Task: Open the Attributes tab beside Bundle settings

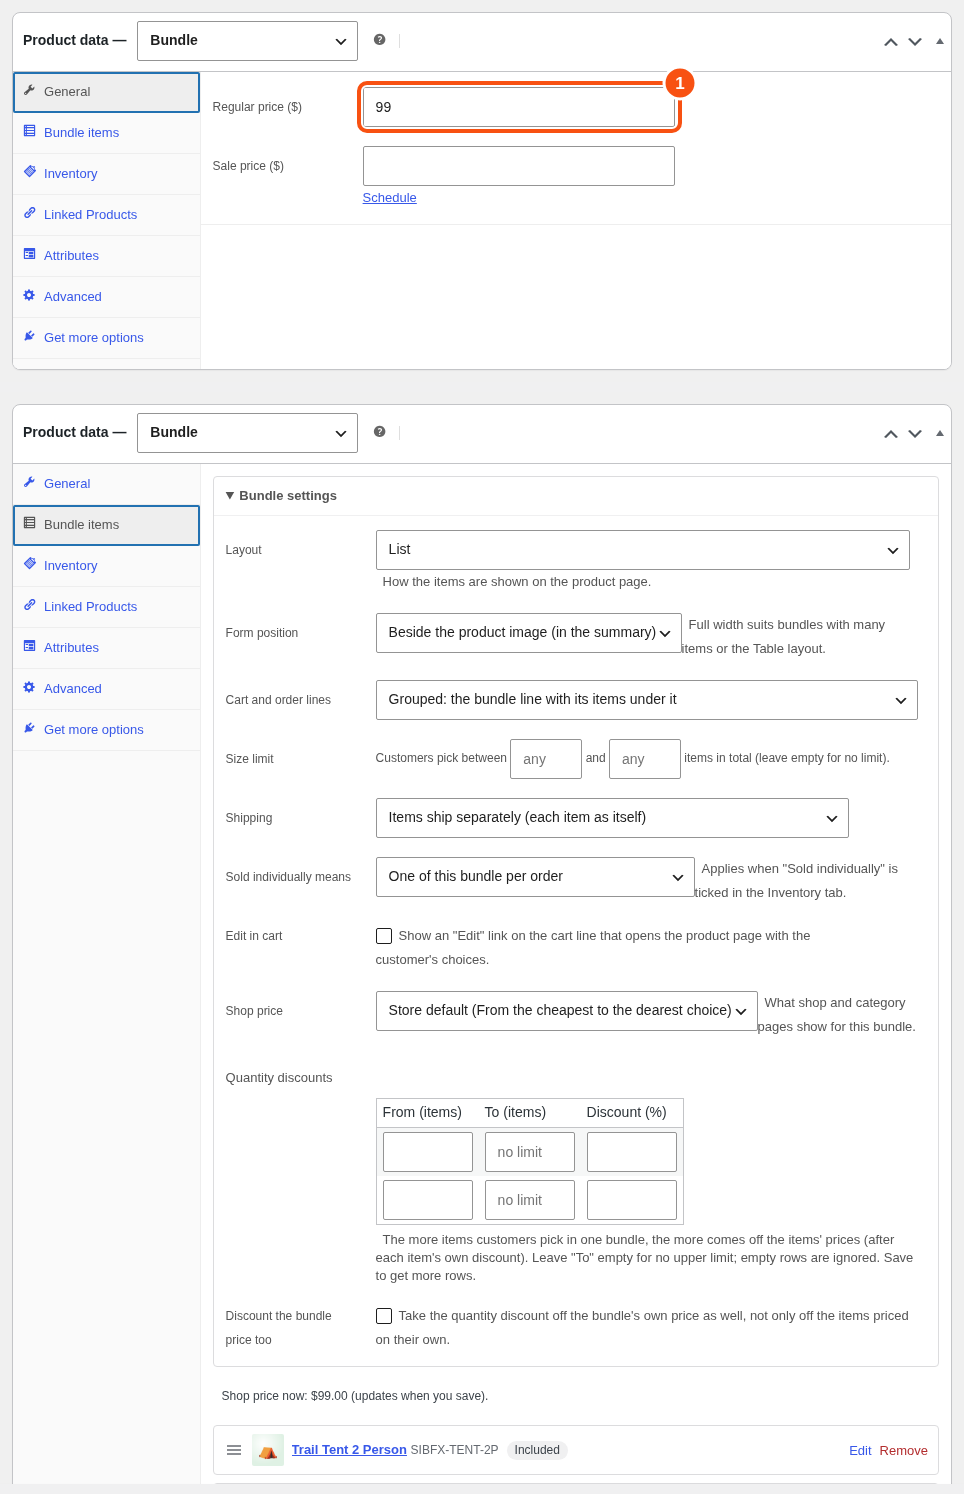Action: [106, 648]
